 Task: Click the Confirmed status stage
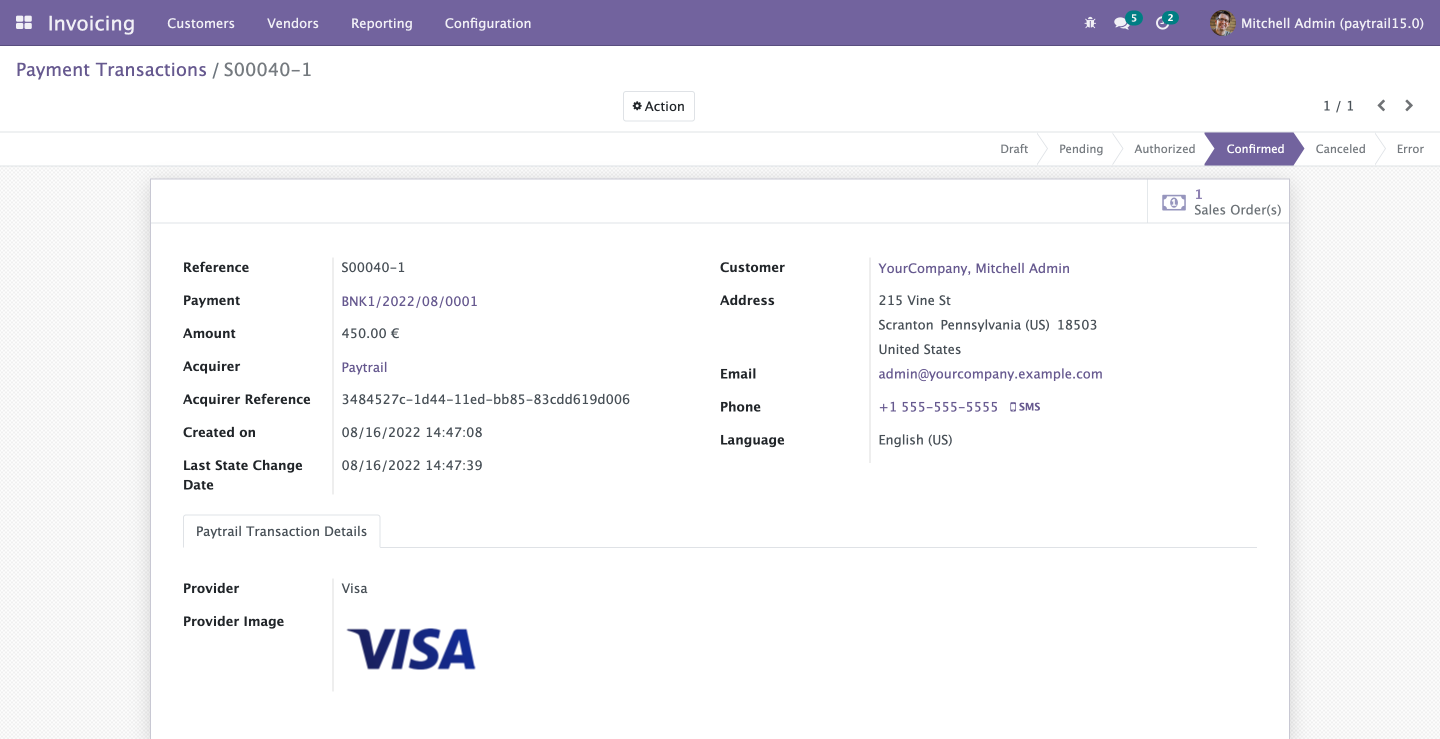tap(1255, 149)
